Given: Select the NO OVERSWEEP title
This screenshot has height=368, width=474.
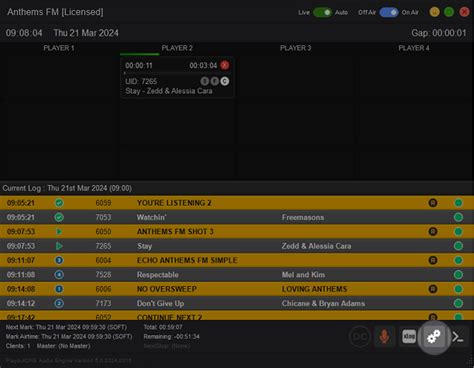Looking at the screenshot, I should [167, 289].
